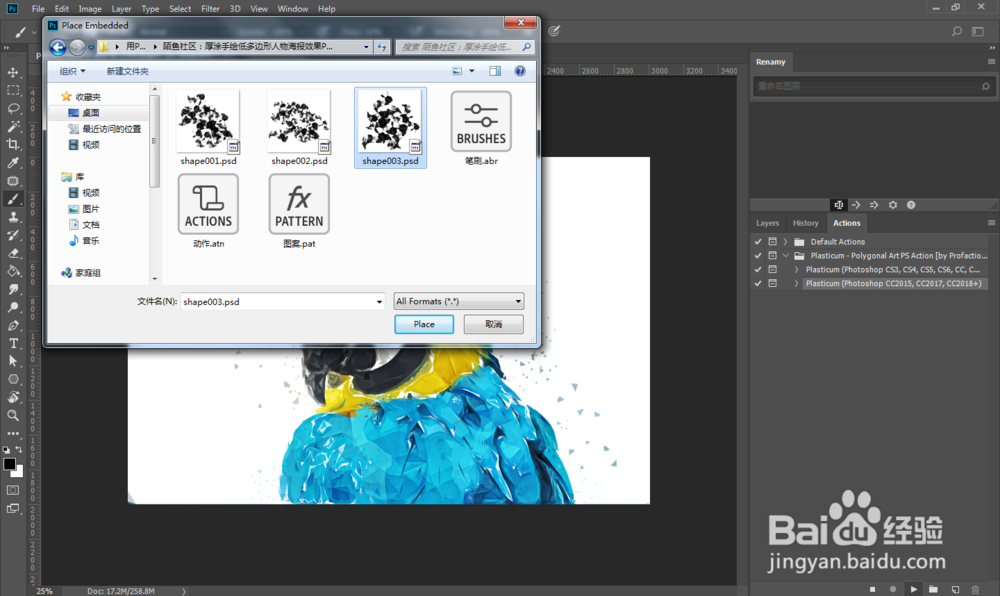
Task: Select the Clone Stamp tool
Action: click(13, 217)
